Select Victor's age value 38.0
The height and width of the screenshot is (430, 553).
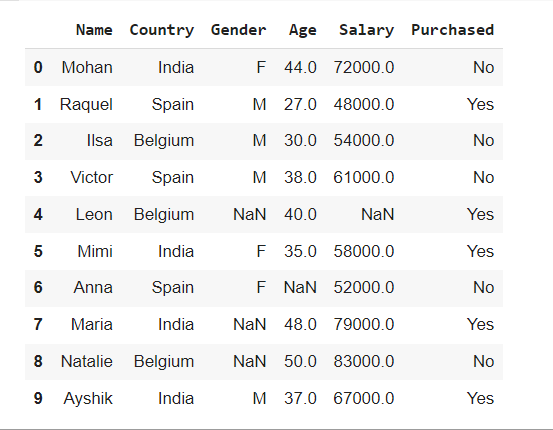click(300, 177)
